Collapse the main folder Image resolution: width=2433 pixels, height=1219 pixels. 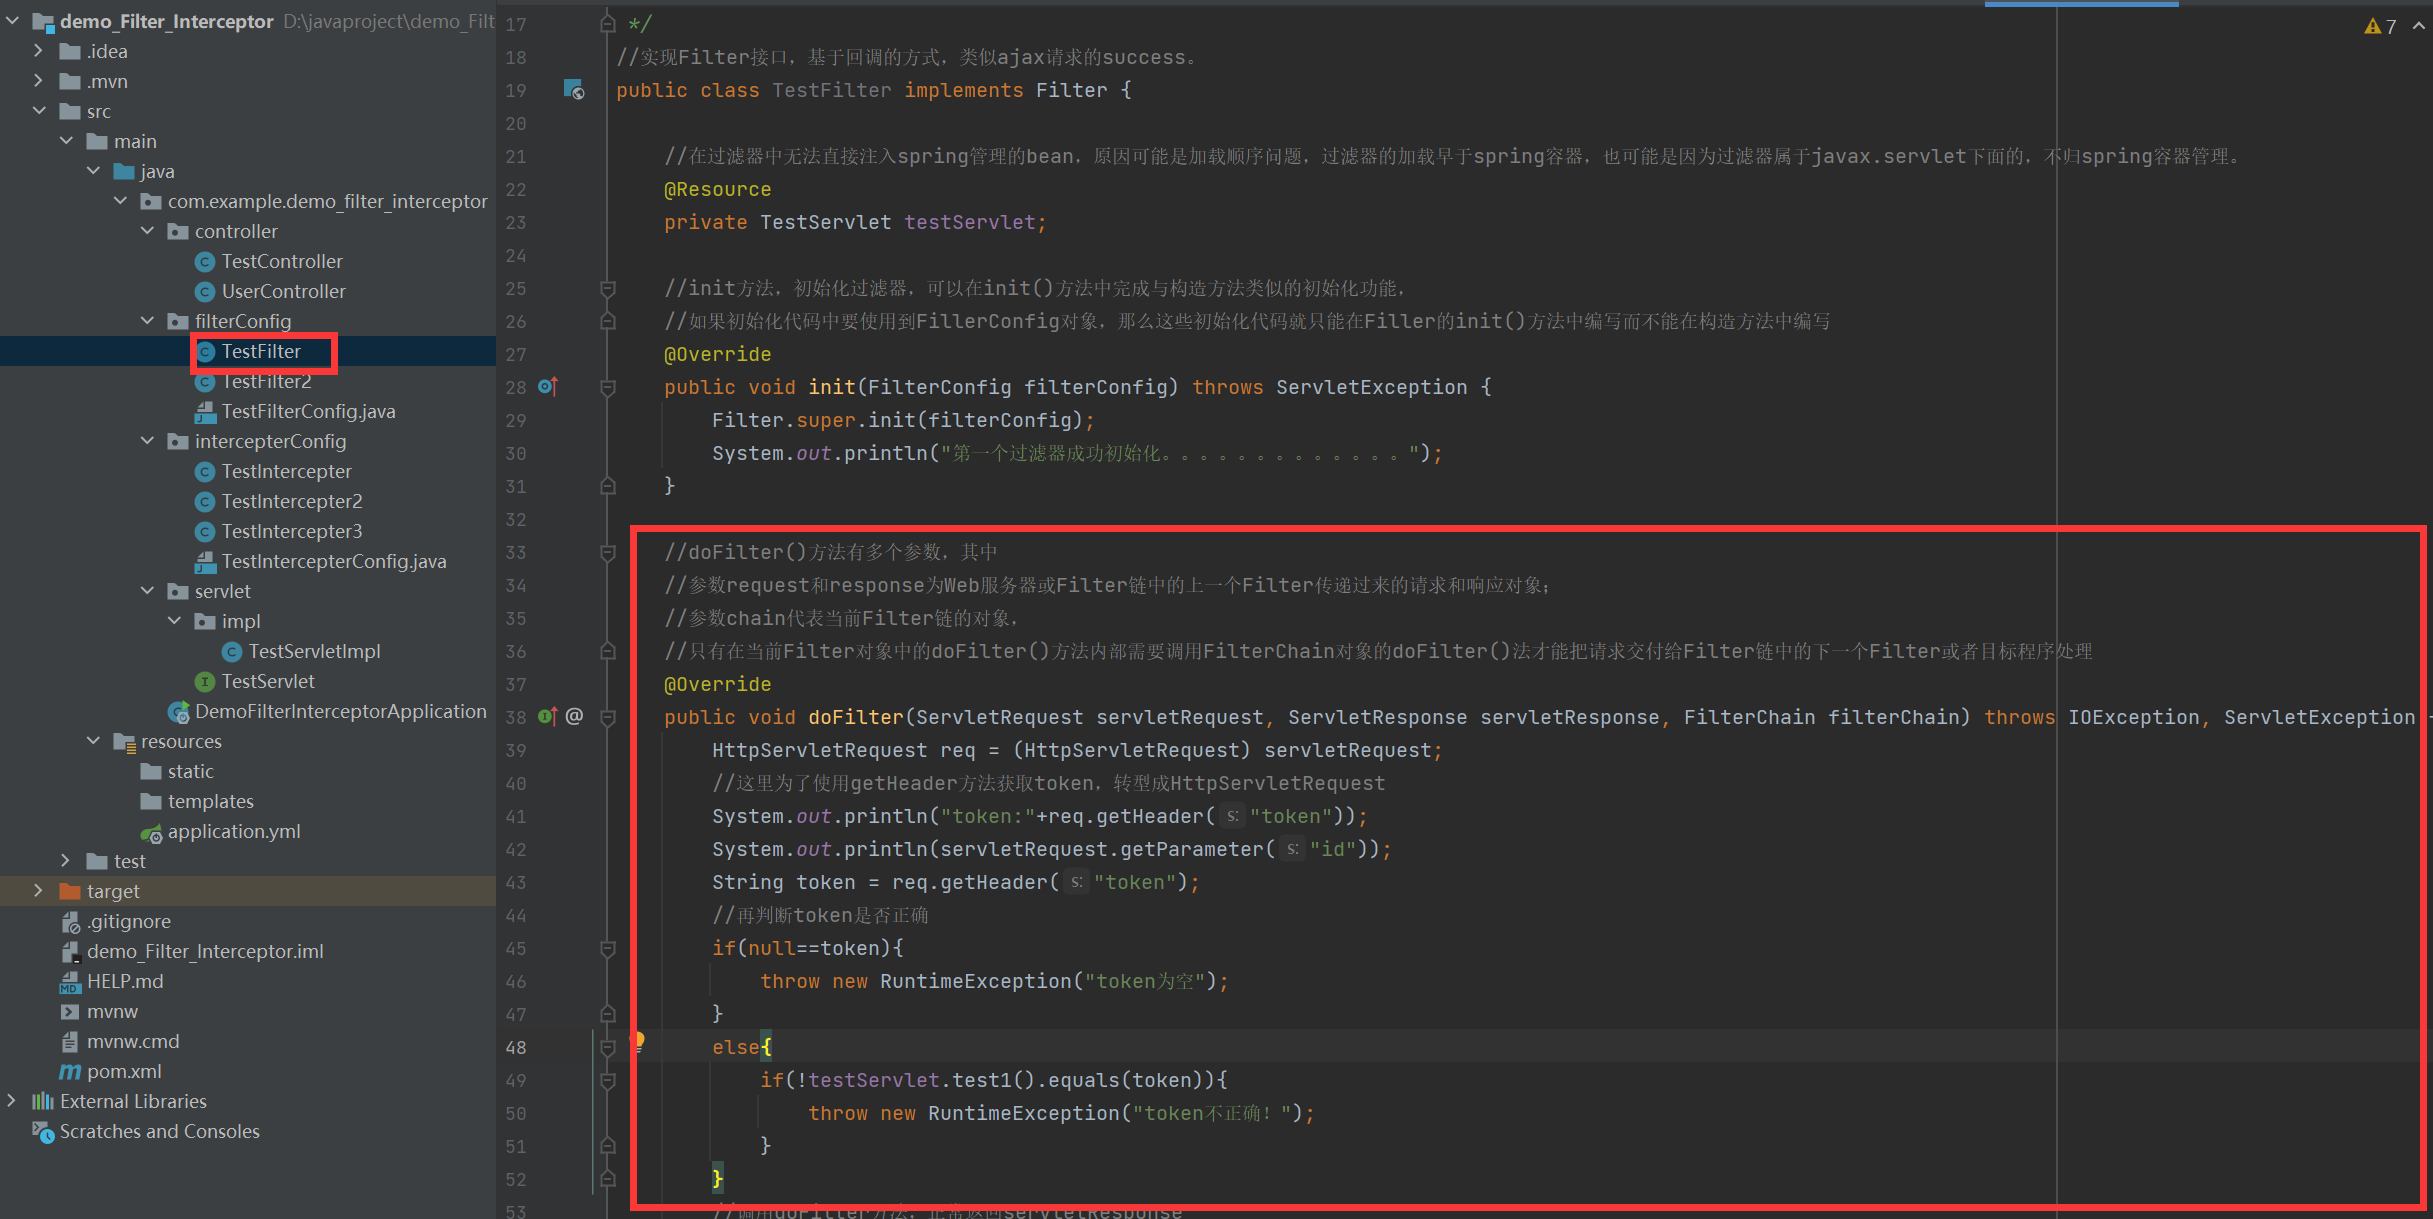66,140
